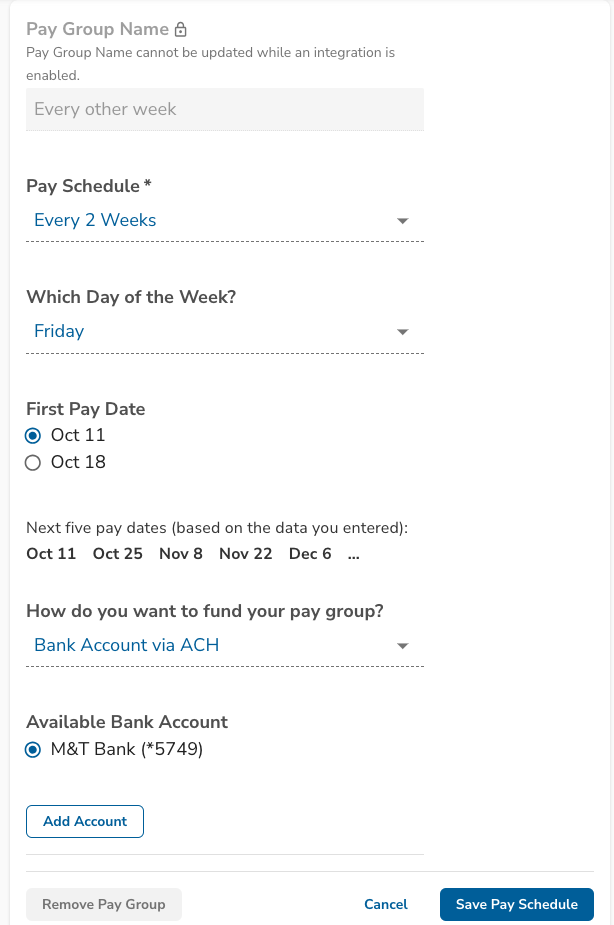Screen dimensions: 614x925
Task: Click the lock icon beside Pay Group Name
Action: click(x=181, y=30)
